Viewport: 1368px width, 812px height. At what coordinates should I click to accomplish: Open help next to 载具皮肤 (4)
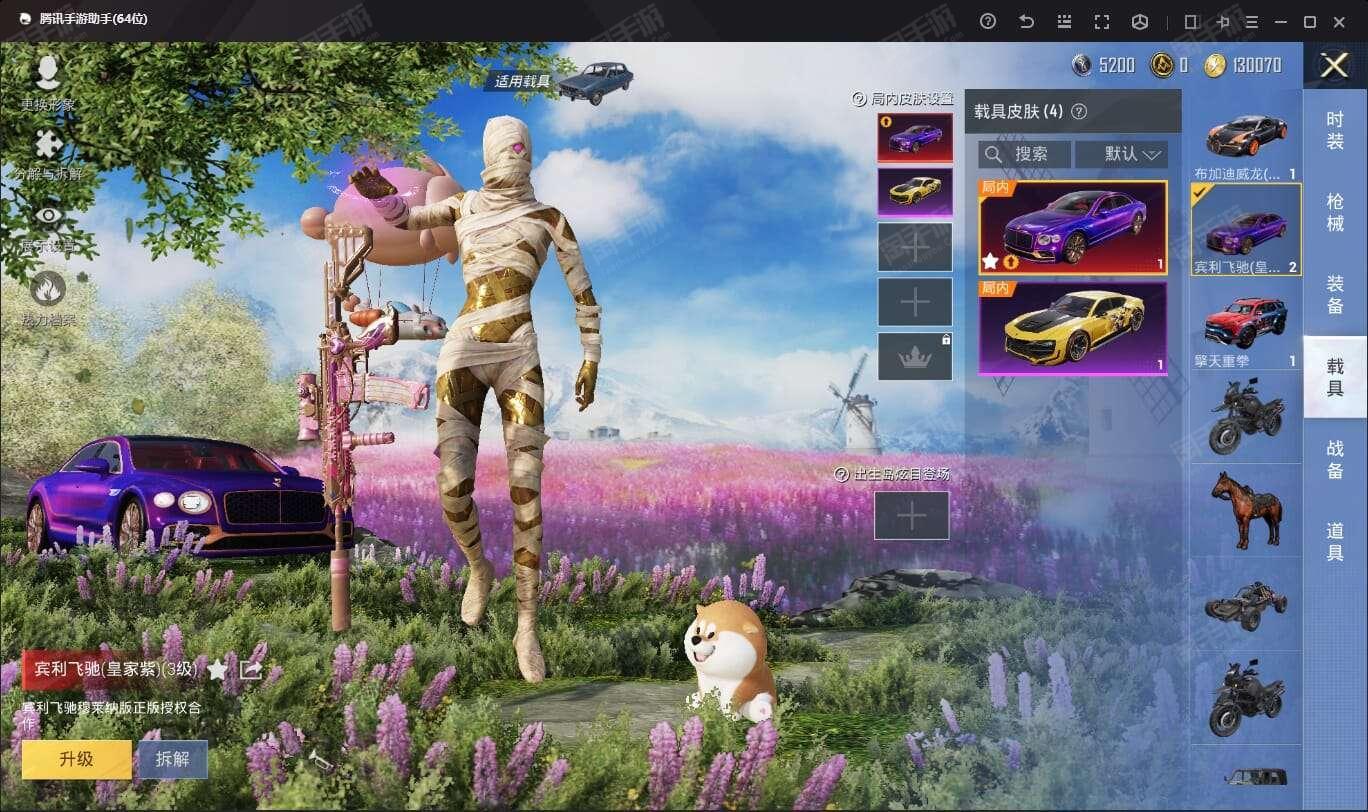click(1079, 111)
